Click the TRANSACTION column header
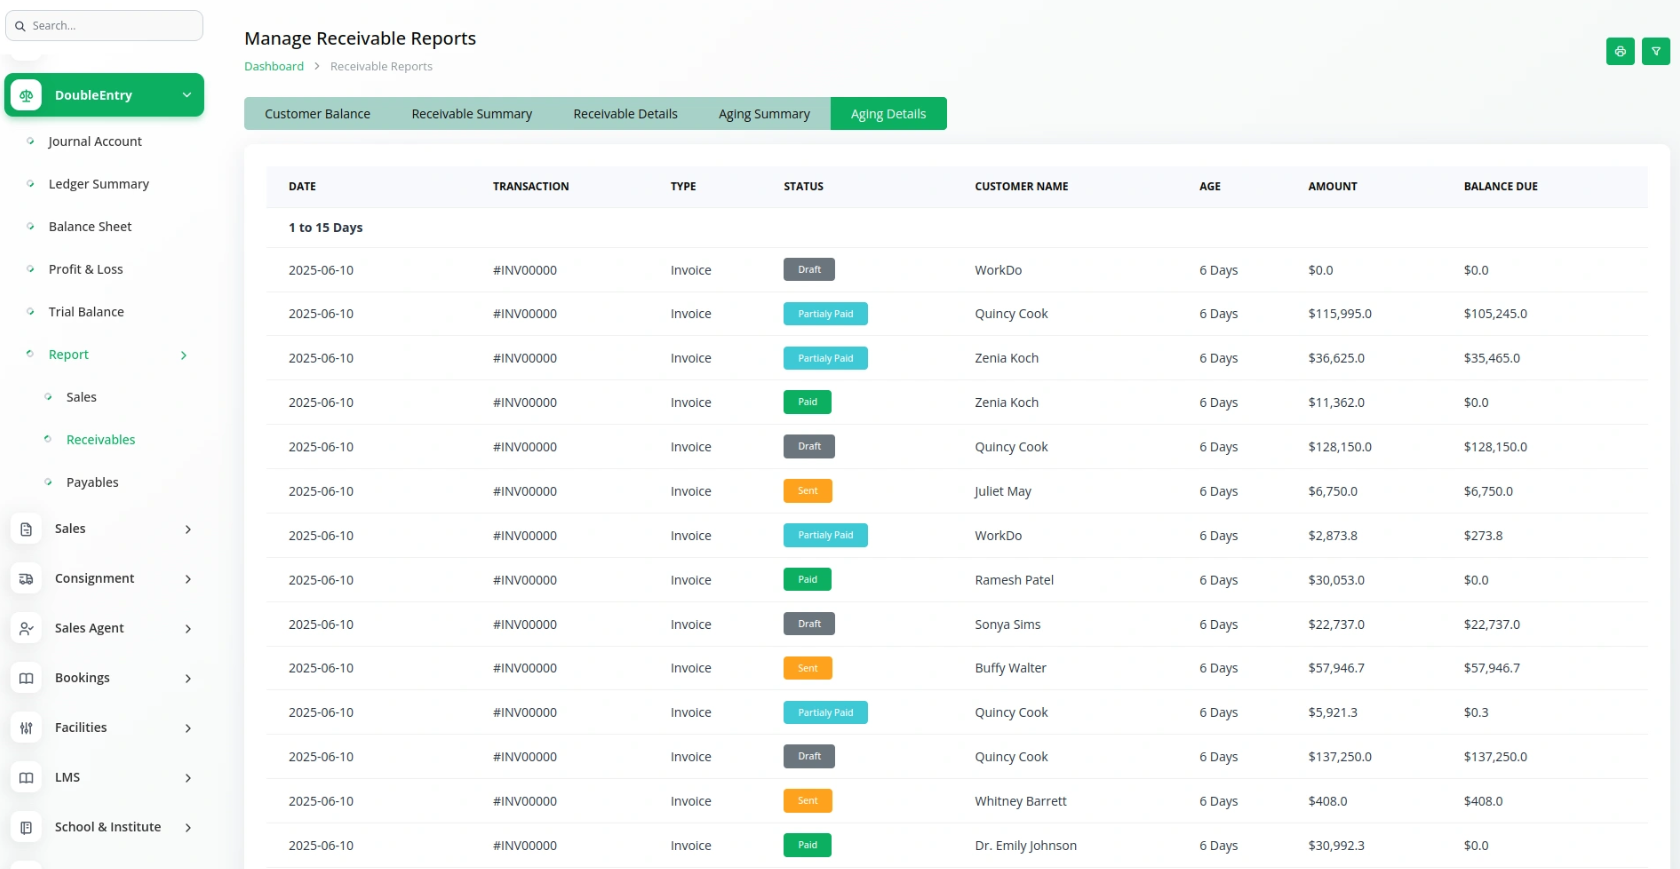This screenshot has height=869, width=1680. tap(530, 187)
